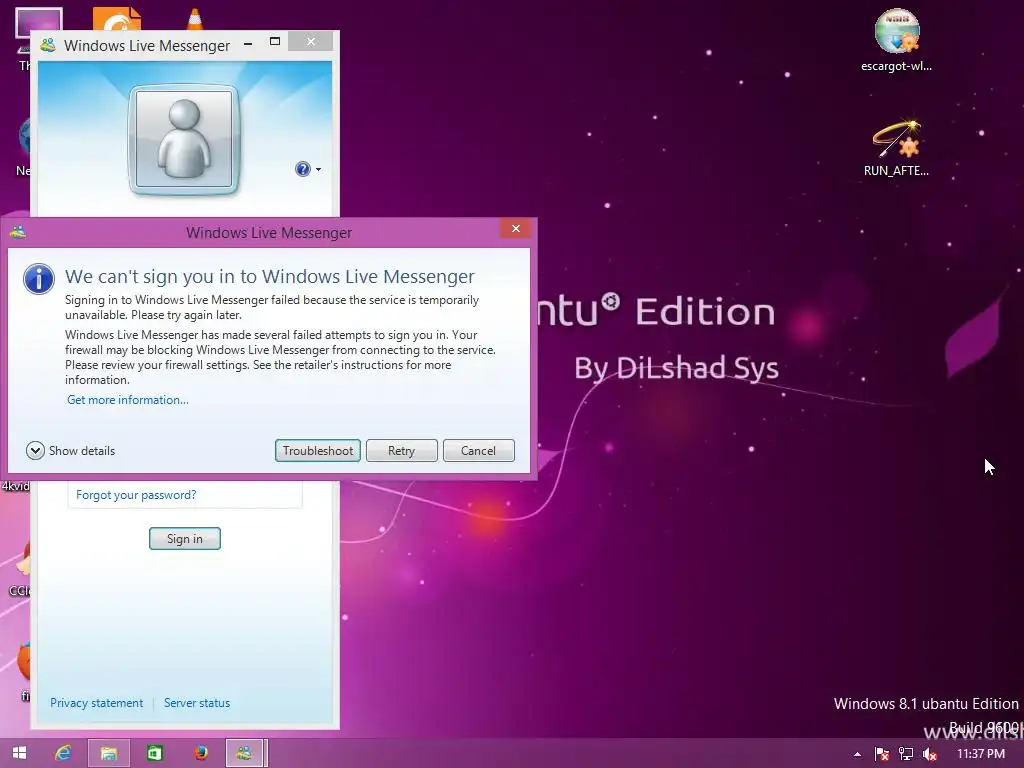Maximize the Windows Live Messenger main window
Screen dimensions: 1024x768
point(275,42)
